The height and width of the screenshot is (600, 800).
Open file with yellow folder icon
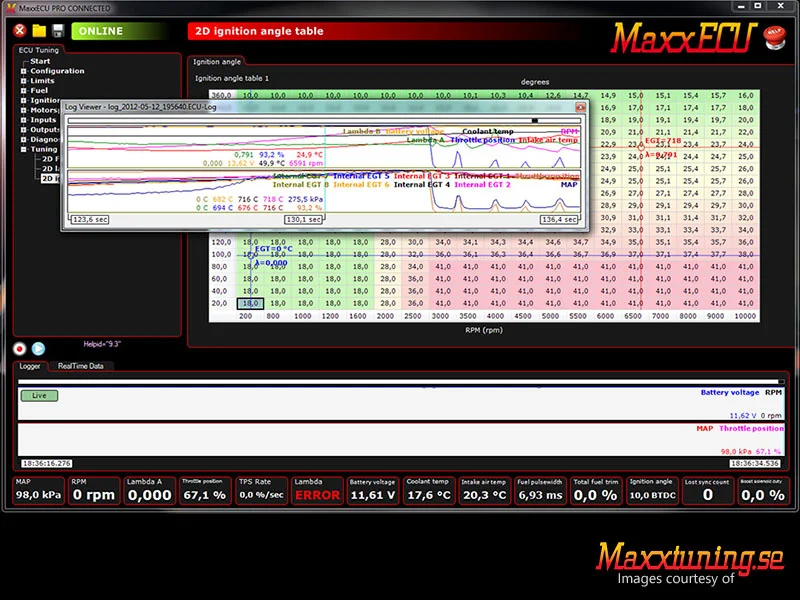pos(39,31)
